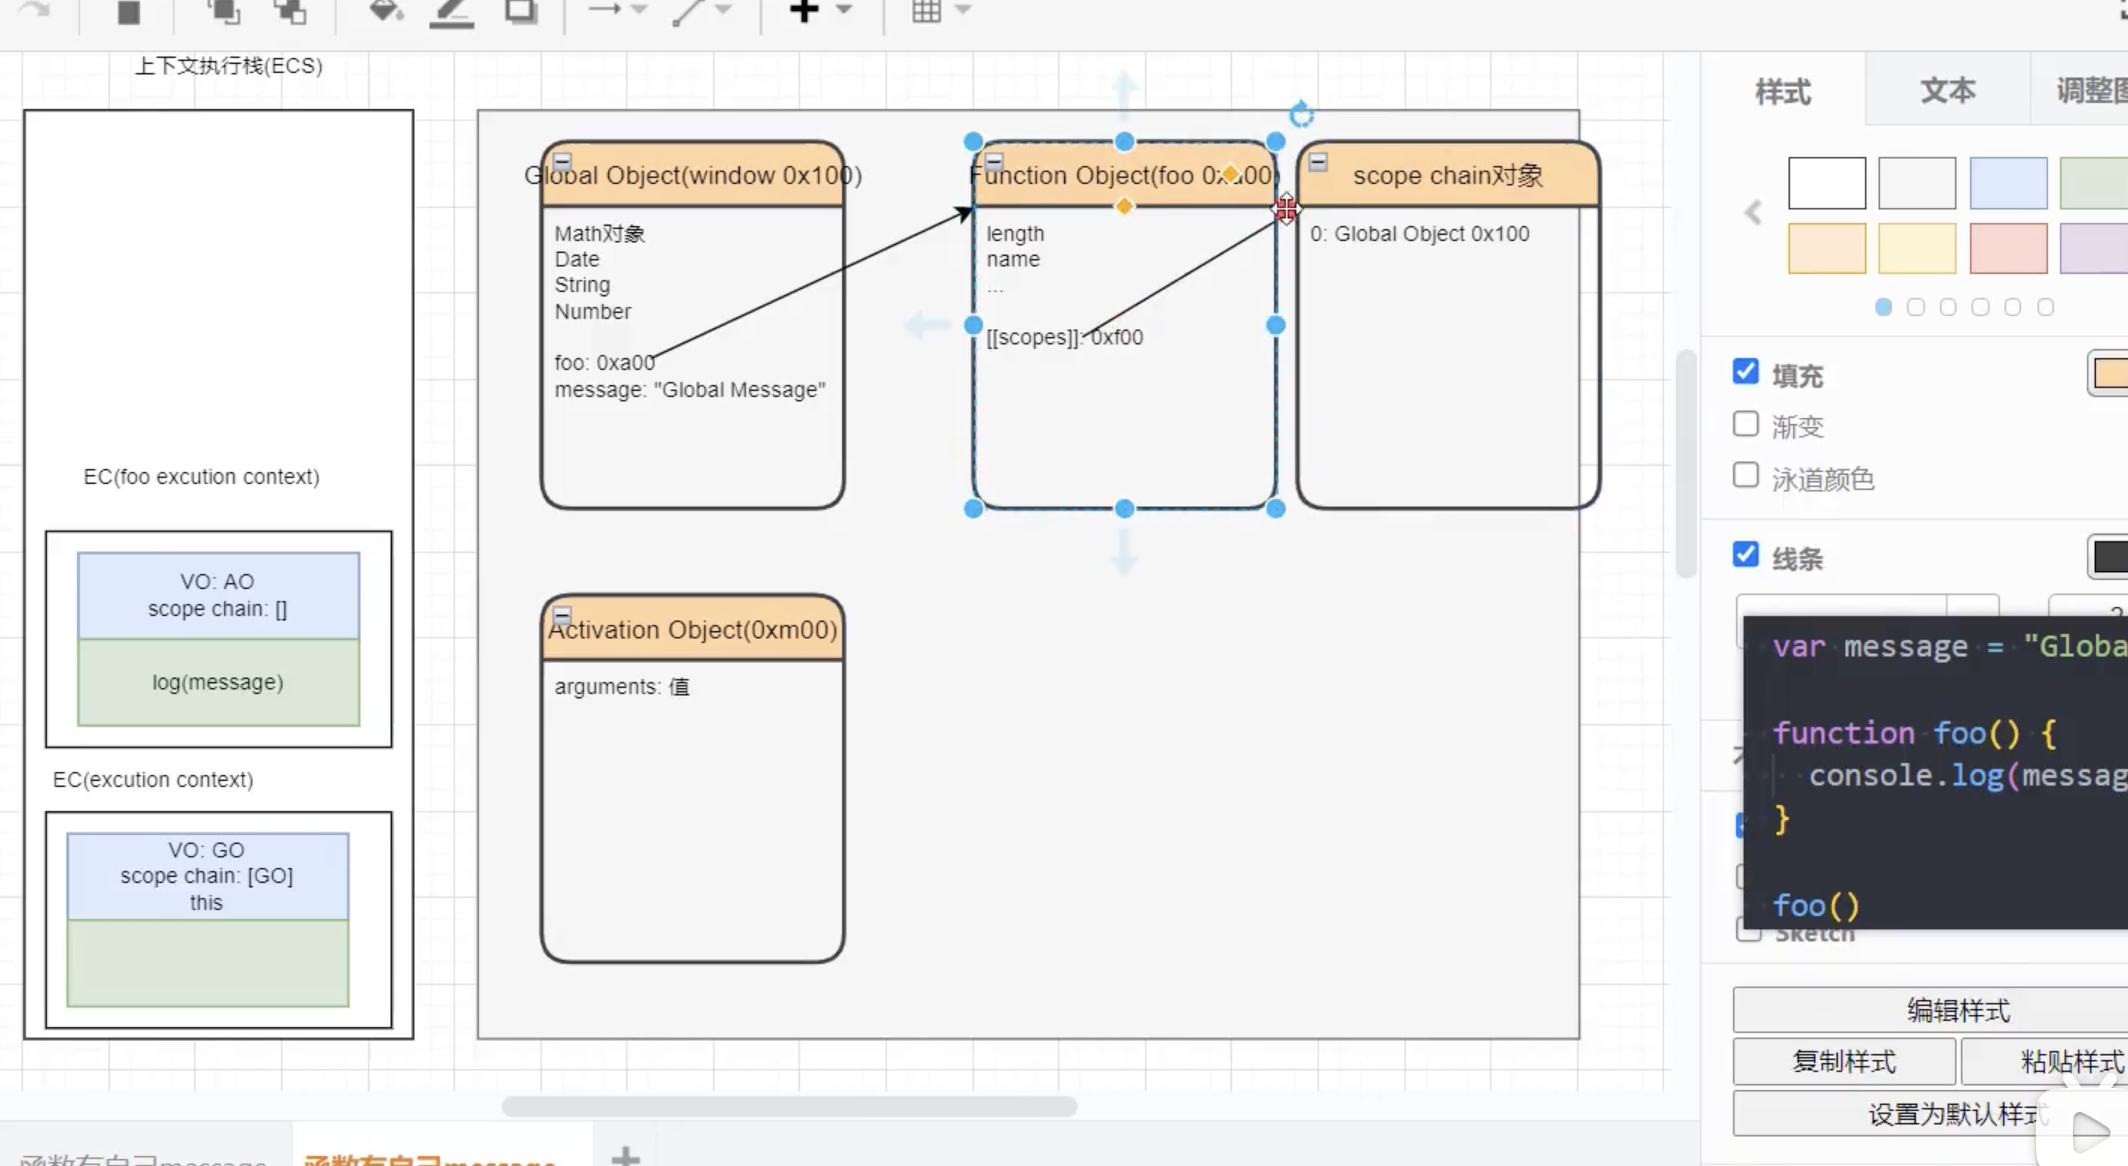Click the vertical canvas scrollbar
Screen dimensions: 2128x1166
(1686, 463)
